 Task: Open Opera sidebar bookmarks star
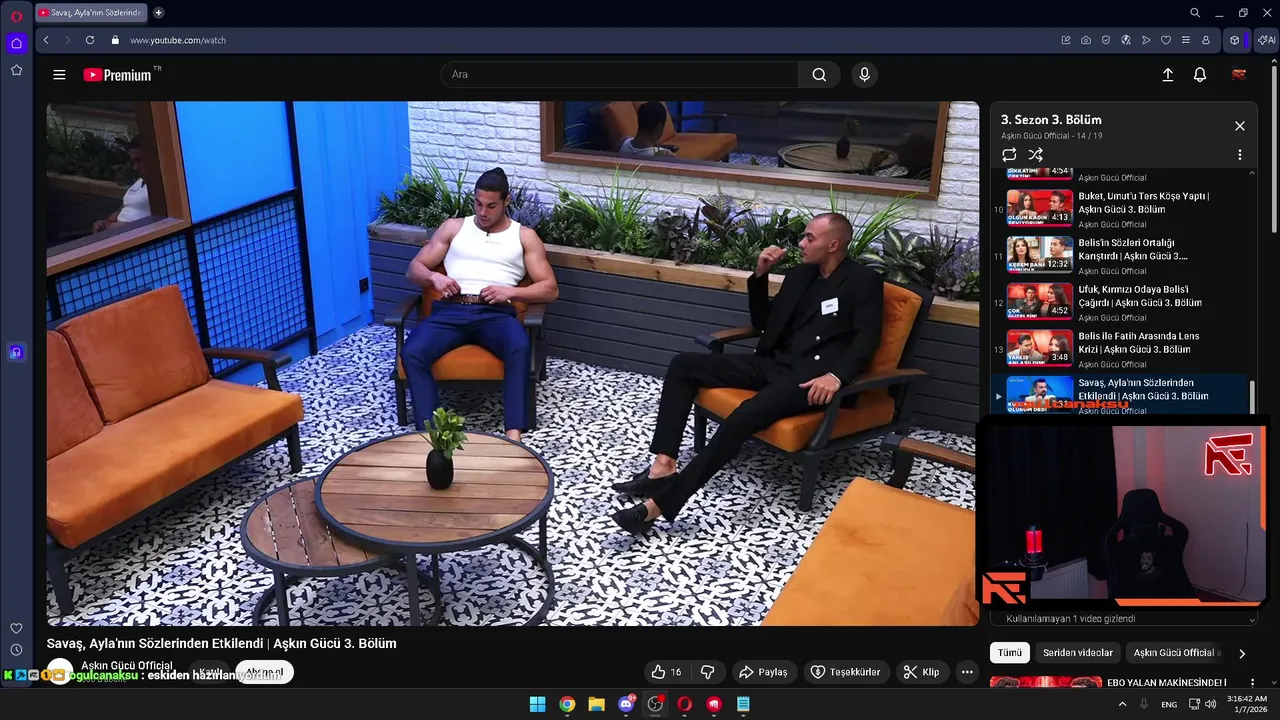16,70
